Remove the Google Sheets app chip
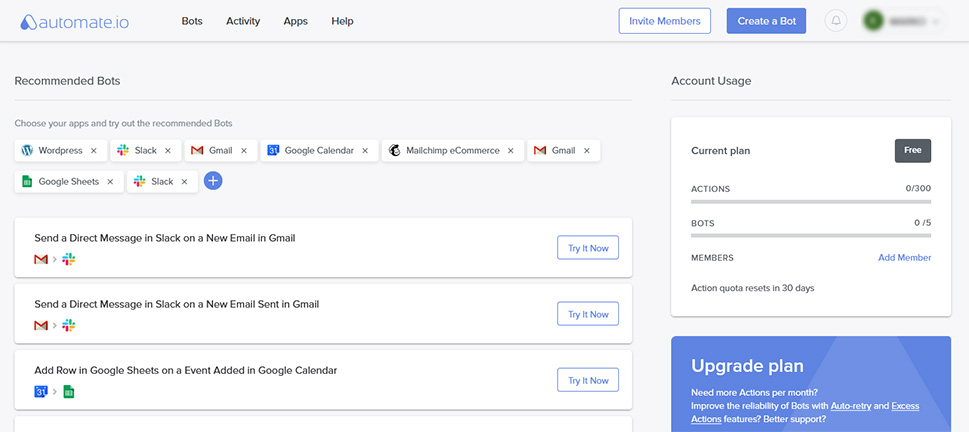This screenshot has width=969, height=432. 110,182
